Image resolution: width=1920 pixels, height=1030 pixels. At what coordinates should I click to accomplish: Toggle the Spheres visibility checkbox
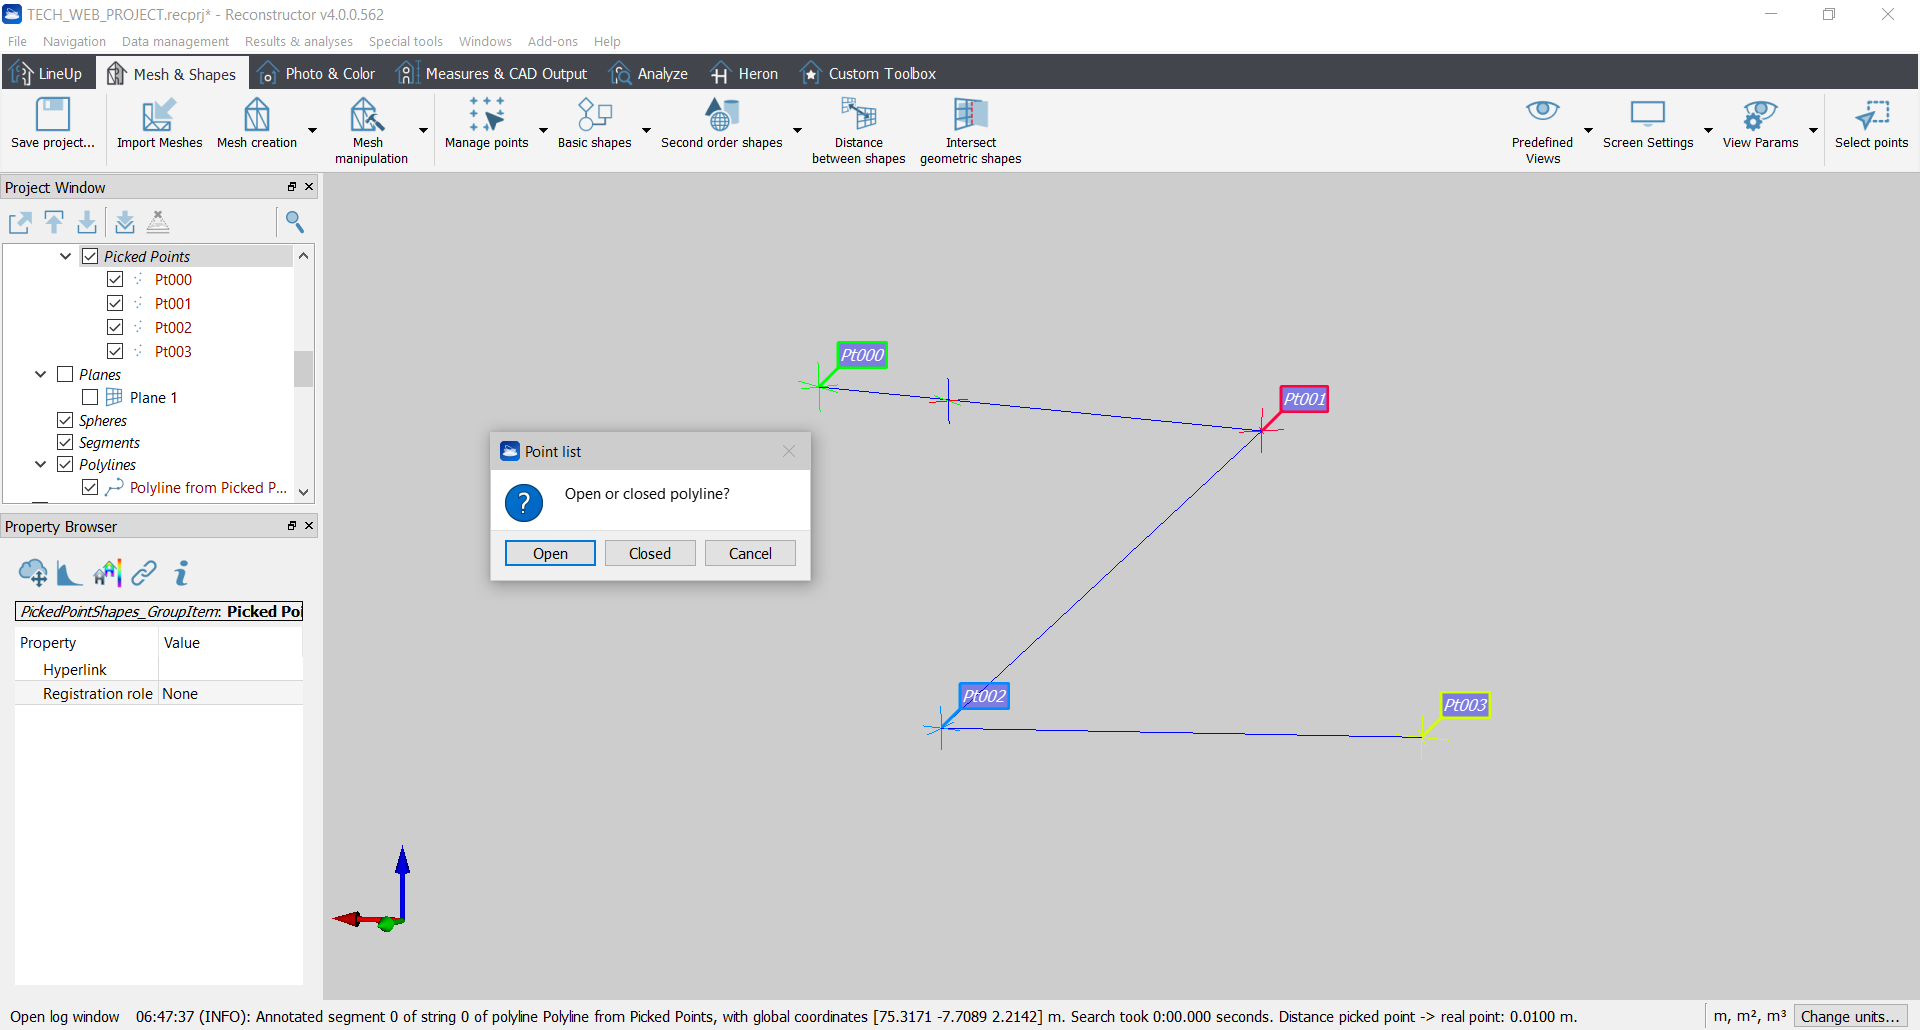[65, 420]
